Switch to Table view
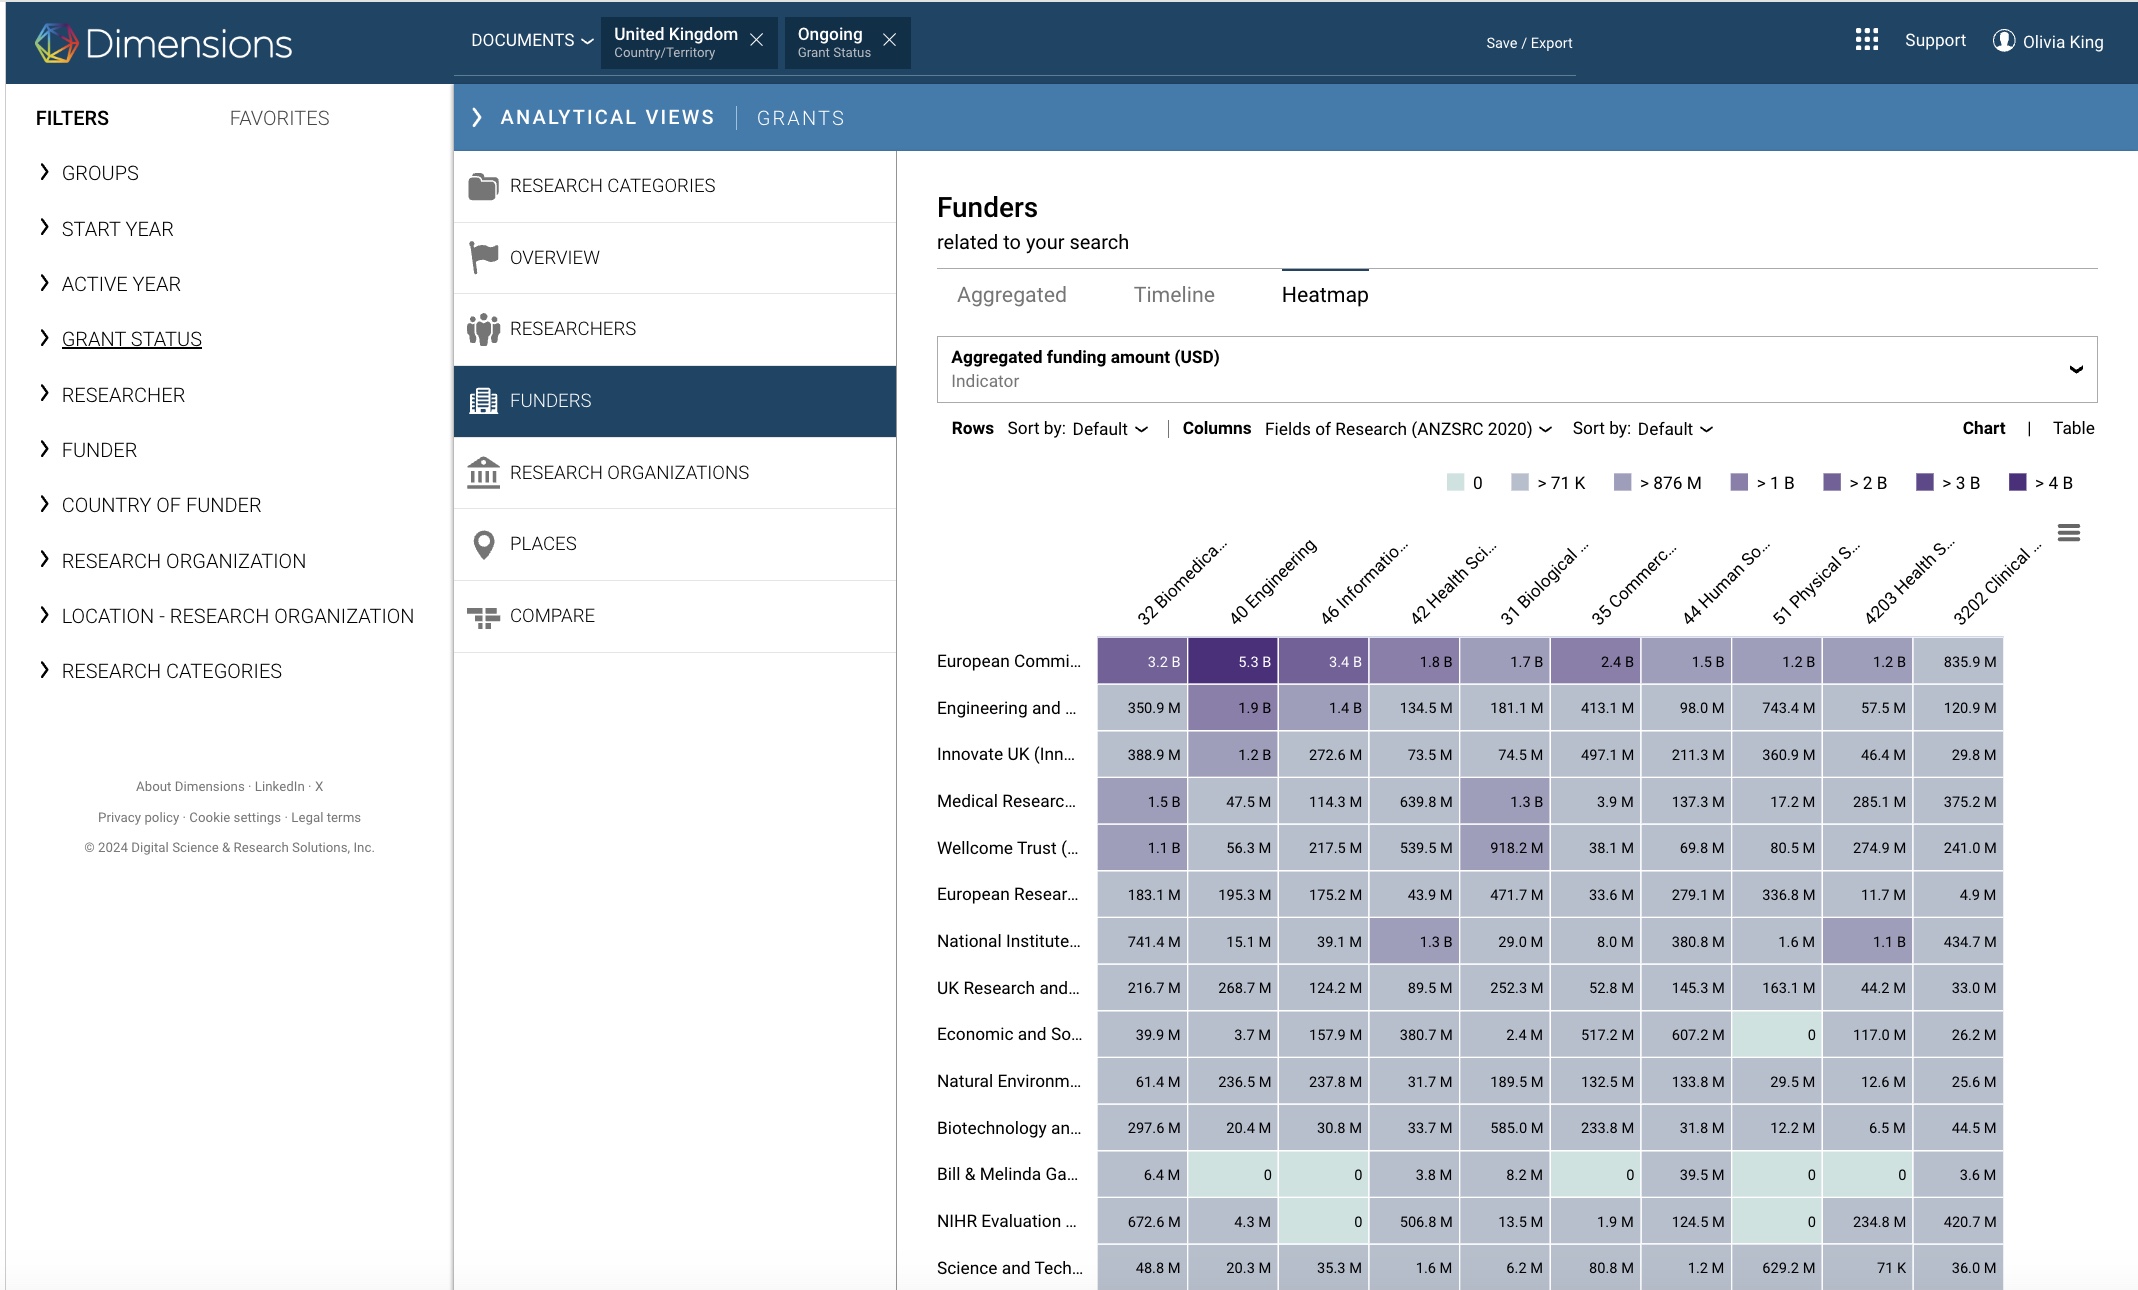This screenshot has height=1290, width=2138. (x=2073, y=428)
